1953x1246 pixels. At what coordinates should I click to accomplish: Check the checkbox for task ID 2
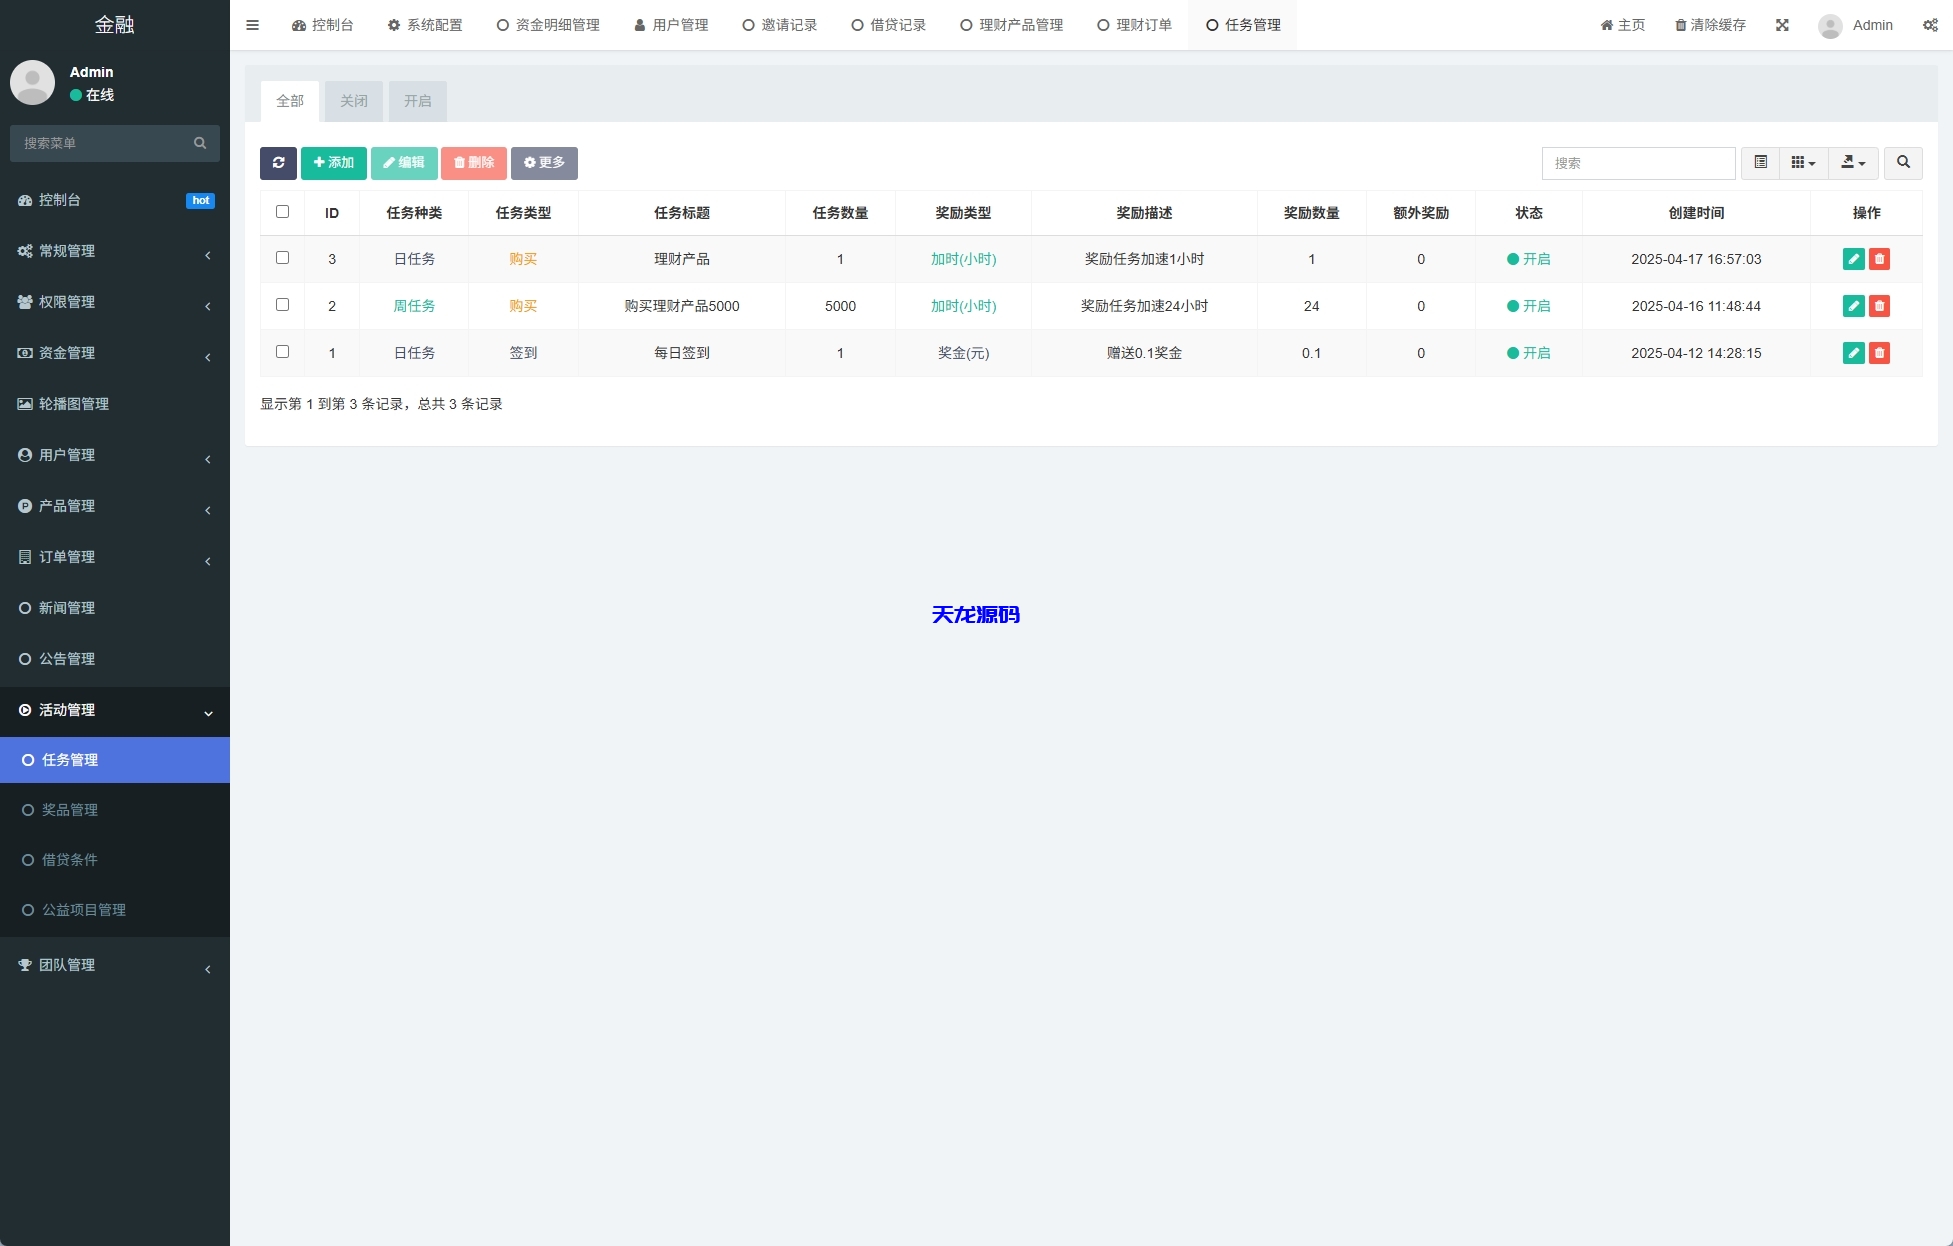(x=282, y=305)
